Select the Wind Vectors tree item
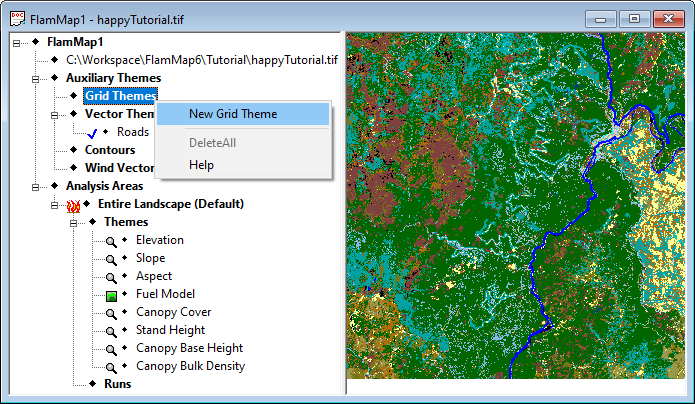Viewport: 695px width, 404px height. click(119, 168)
